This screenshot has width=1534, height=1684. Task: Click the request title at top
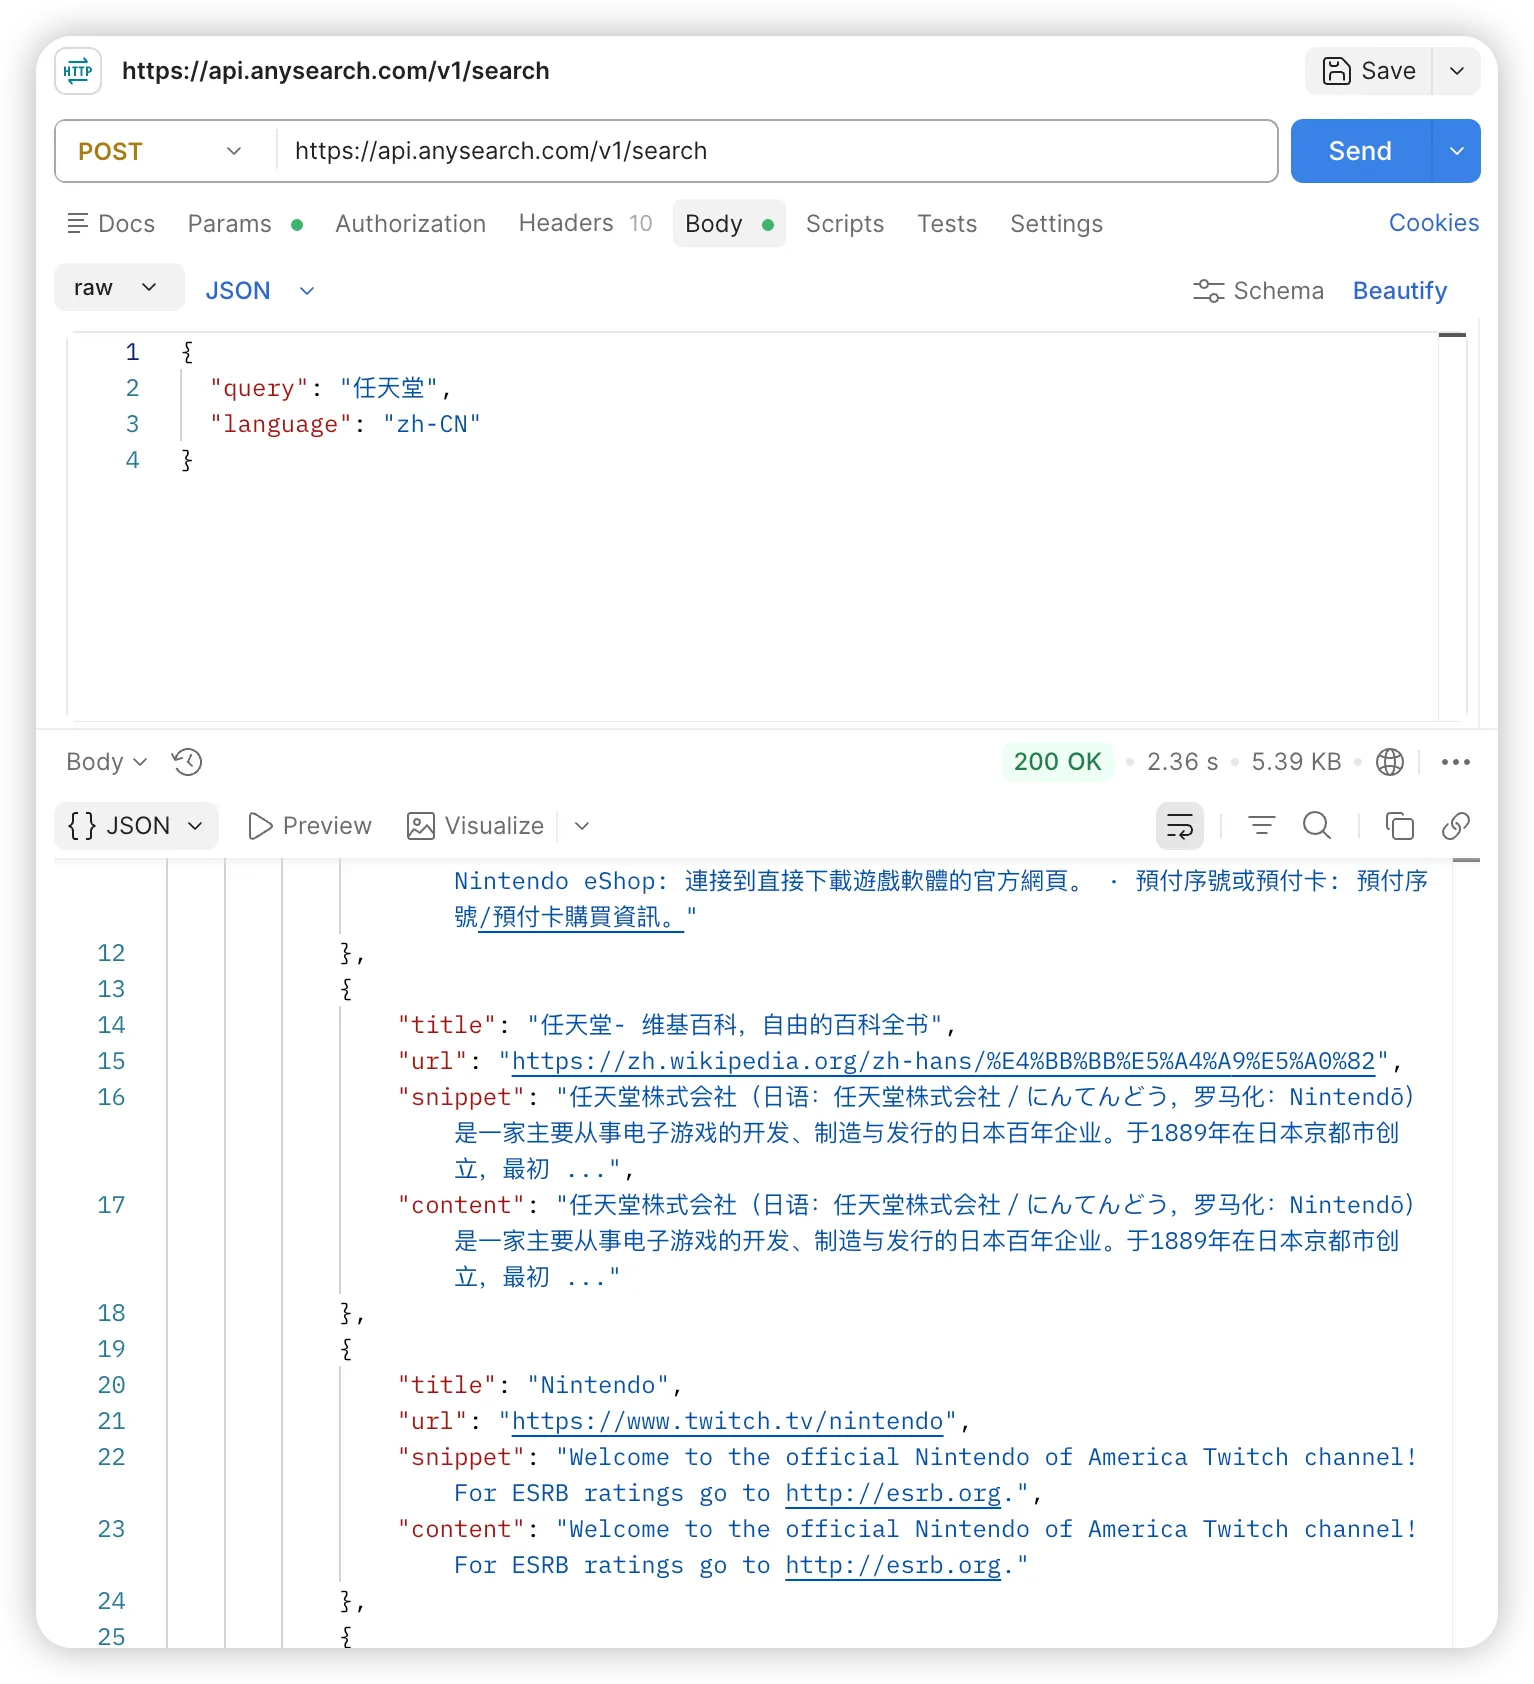coord(336,71)
